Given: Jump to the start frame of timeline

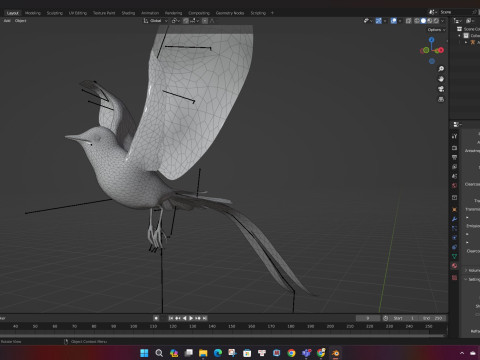Looking at the screenshot, I should click(x=171, y=318).
